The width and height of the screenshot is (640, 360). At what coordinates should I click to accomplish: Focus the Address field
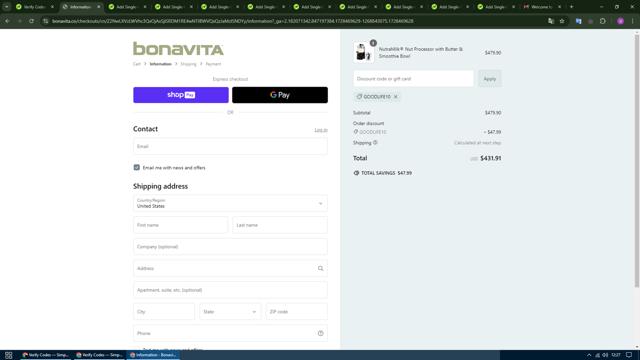pos(230,269)
